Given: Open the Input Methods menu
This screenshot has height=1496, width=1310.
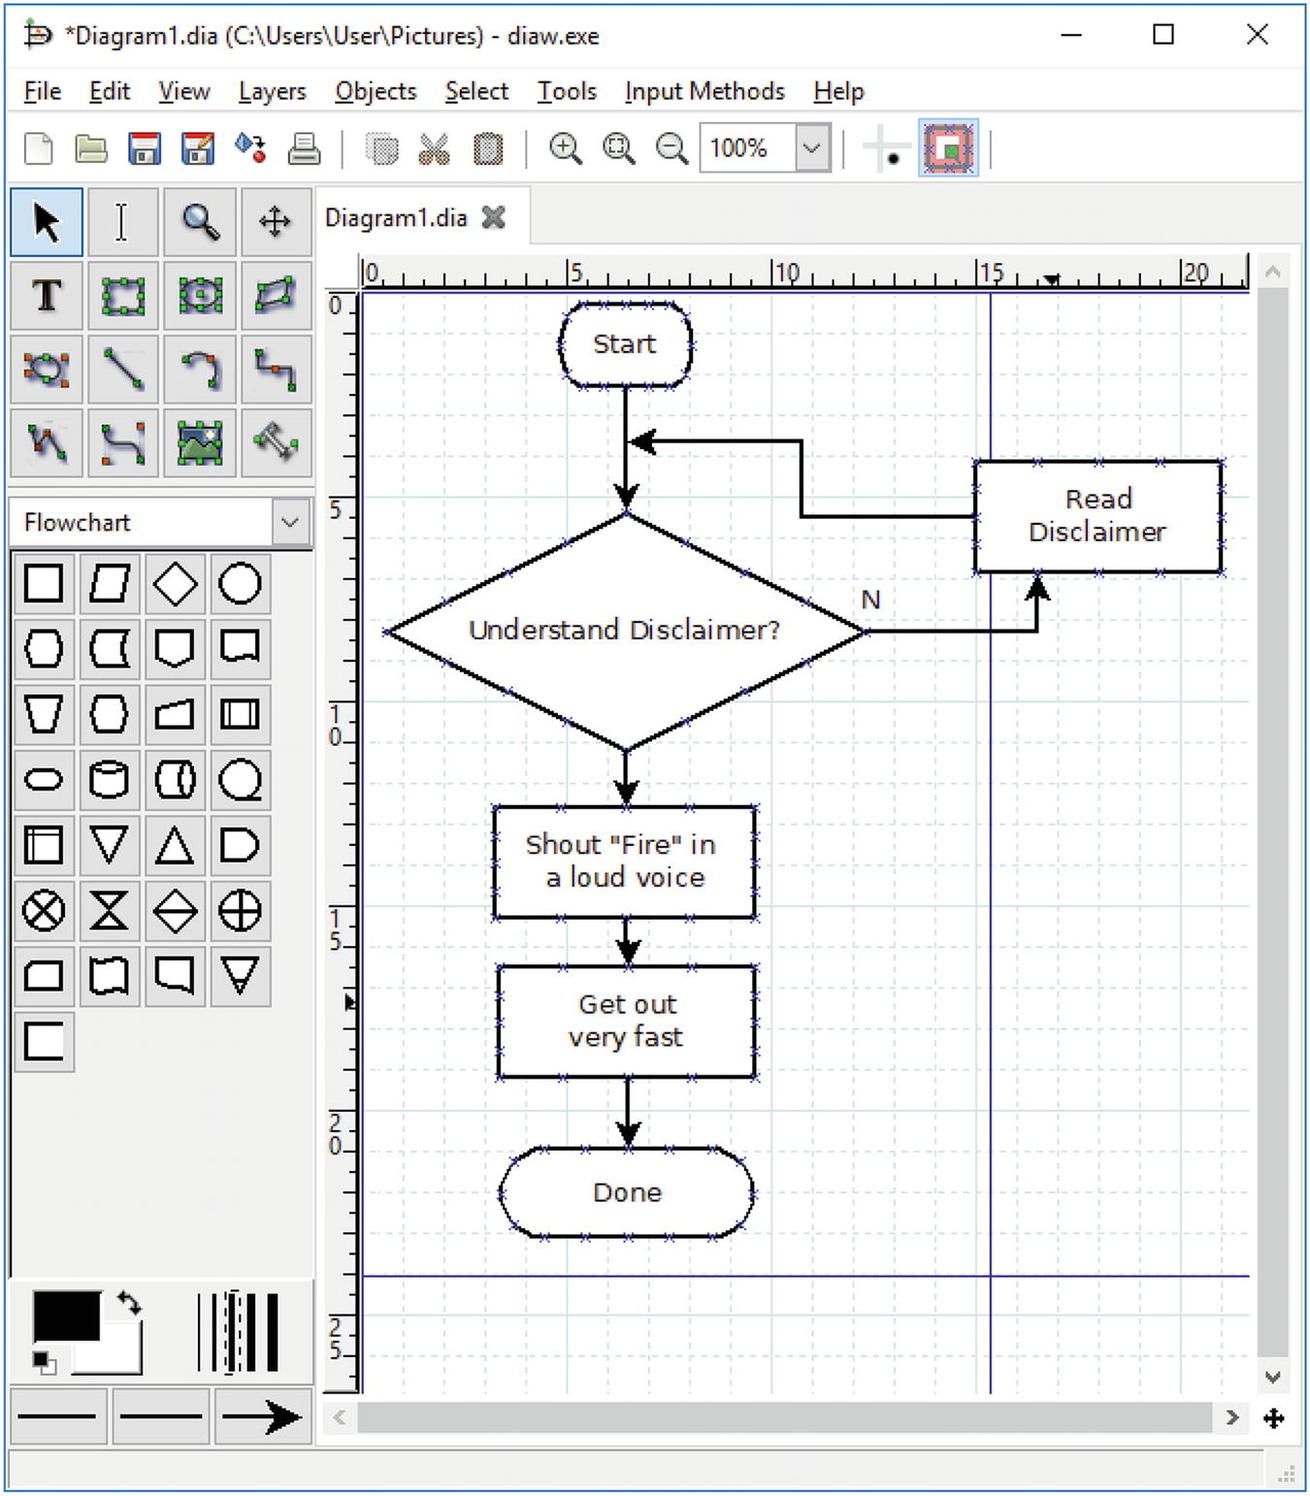Looking at the screenshot, I should click(705, 91).
